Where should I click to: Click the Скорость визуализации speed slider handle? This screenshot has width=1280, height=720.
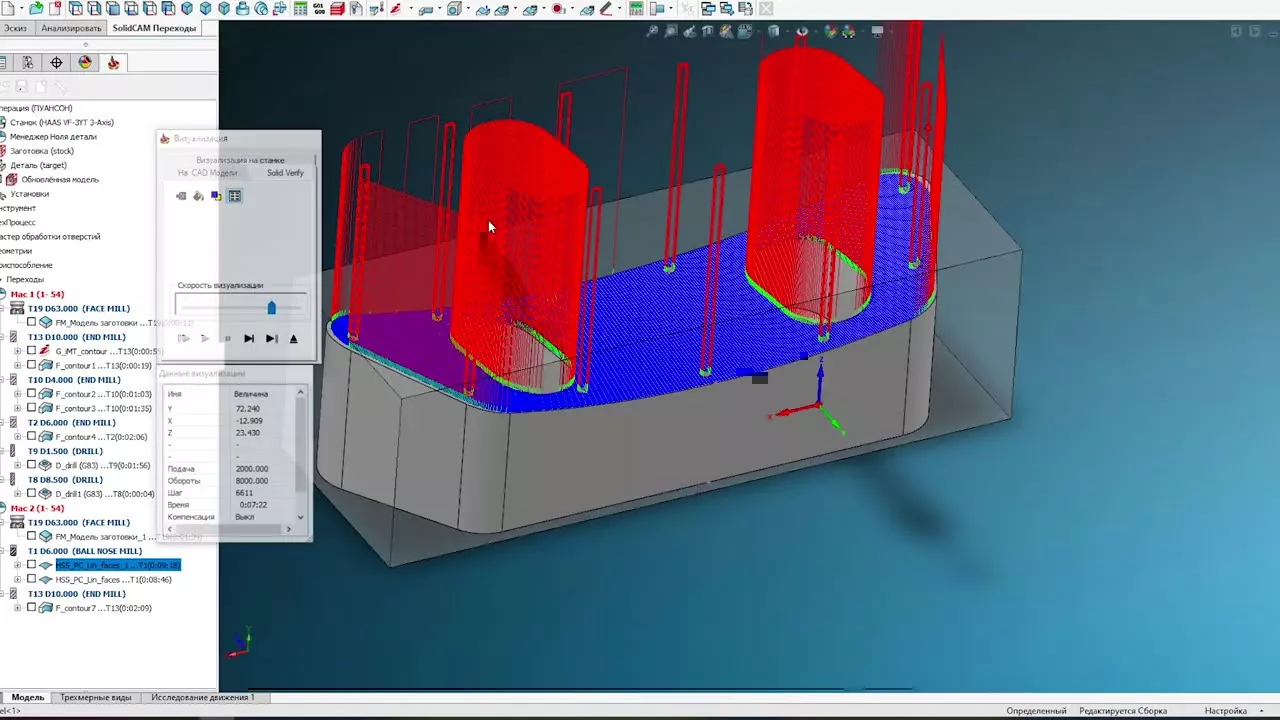(x=271, y=308)
